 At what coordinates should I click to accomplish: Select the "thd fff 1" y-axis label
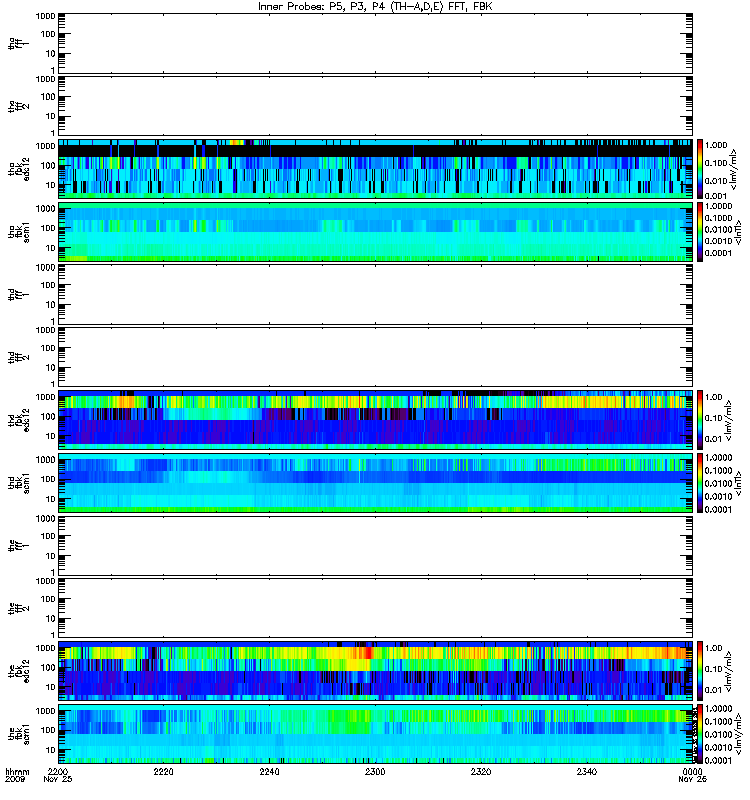coord(19,294)
